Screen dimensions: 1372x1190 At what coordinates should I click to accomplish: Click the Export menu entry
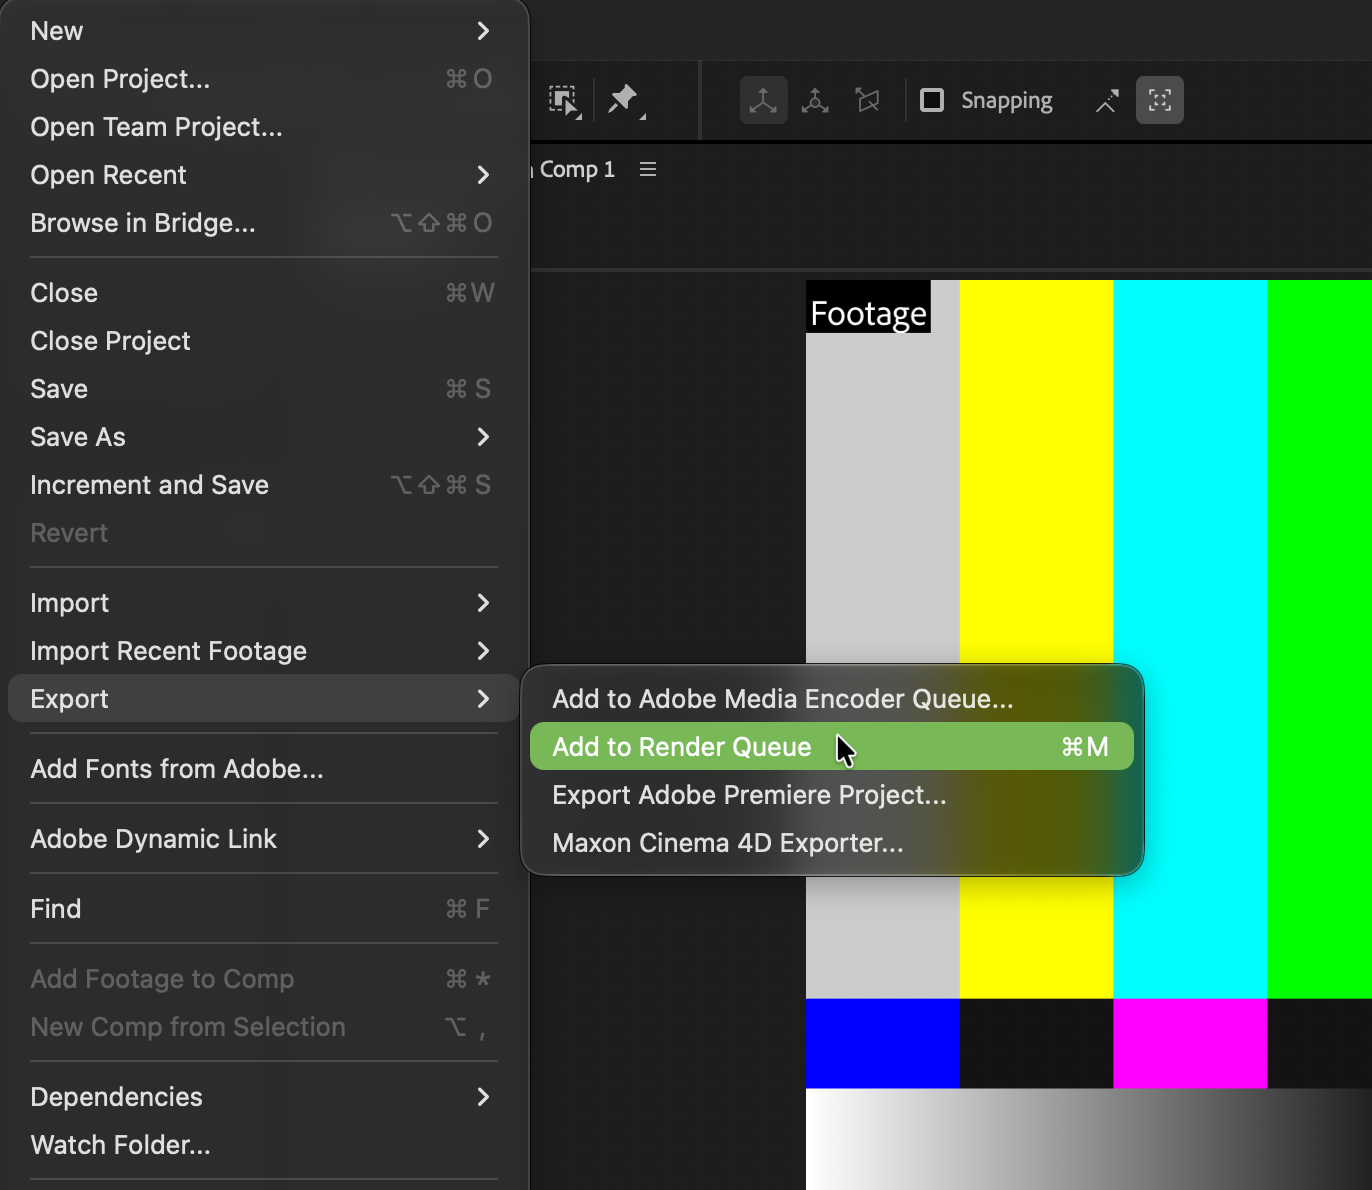[x=263, y=698]
